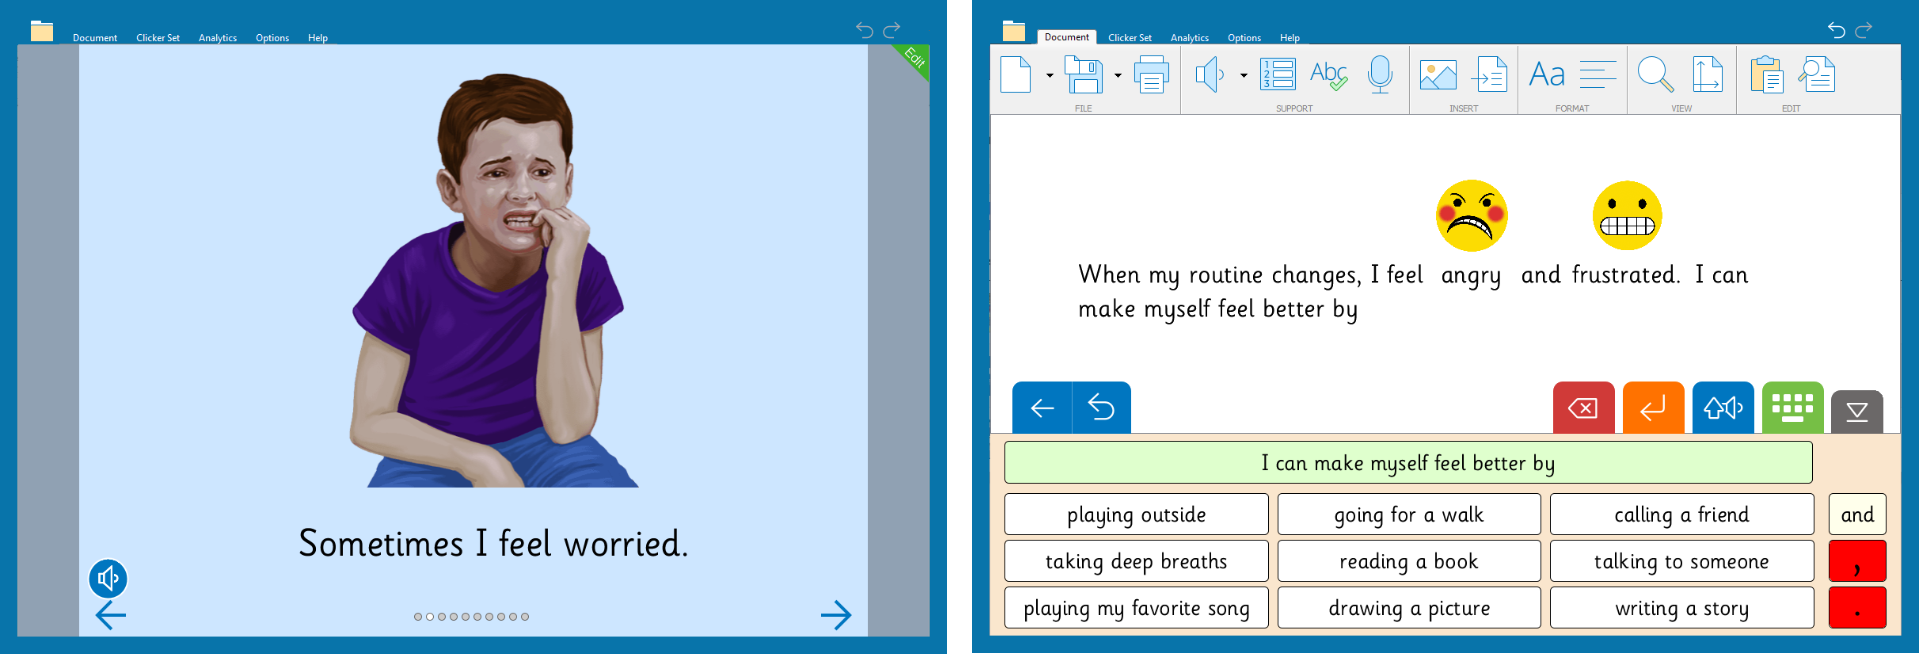Toggle the green on-screen keyboard button
This screenshot has width=1920, height=654.
[x=1792, y=408]
